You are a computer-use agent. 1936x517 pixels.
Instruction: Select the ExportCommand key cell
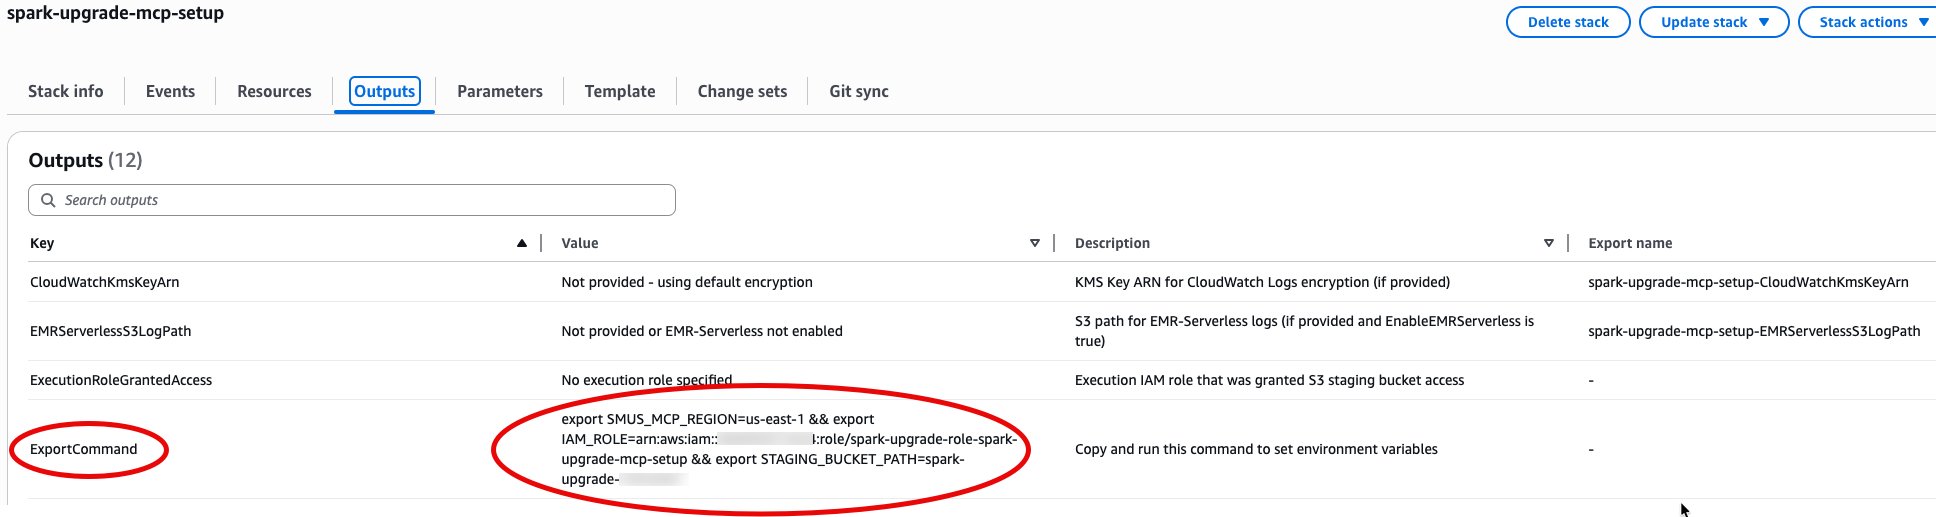pyautogui.click(x=84, y=449)
